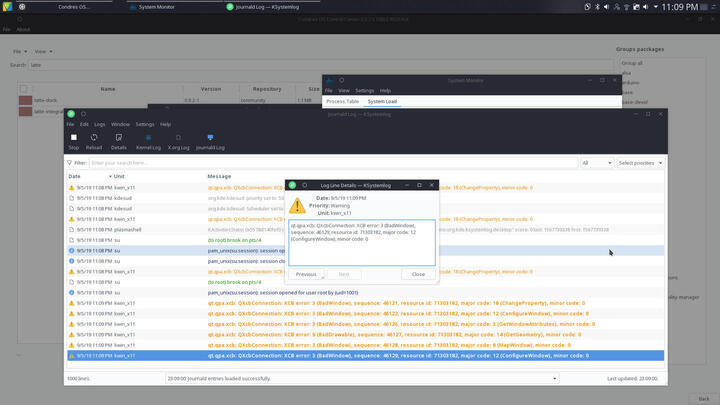Click the Filter search input field
Image resolution: width=720 pixels, height=405 pixels.
click(333, 163)
